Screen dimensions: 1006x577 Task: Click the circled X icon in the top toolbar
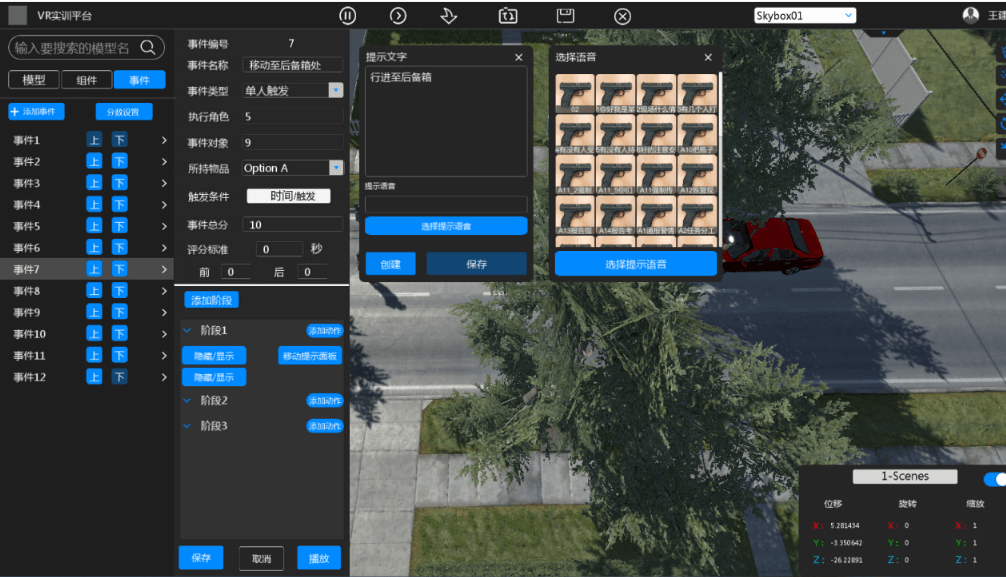622,16
